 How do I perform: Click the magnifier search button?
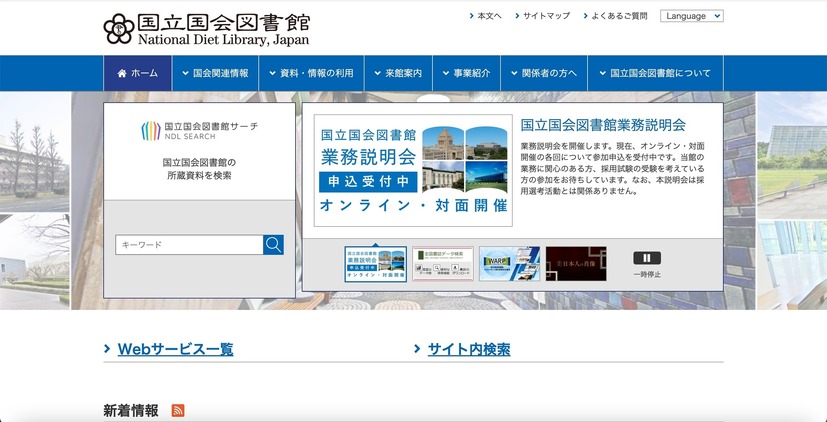[x=273, y=245]
